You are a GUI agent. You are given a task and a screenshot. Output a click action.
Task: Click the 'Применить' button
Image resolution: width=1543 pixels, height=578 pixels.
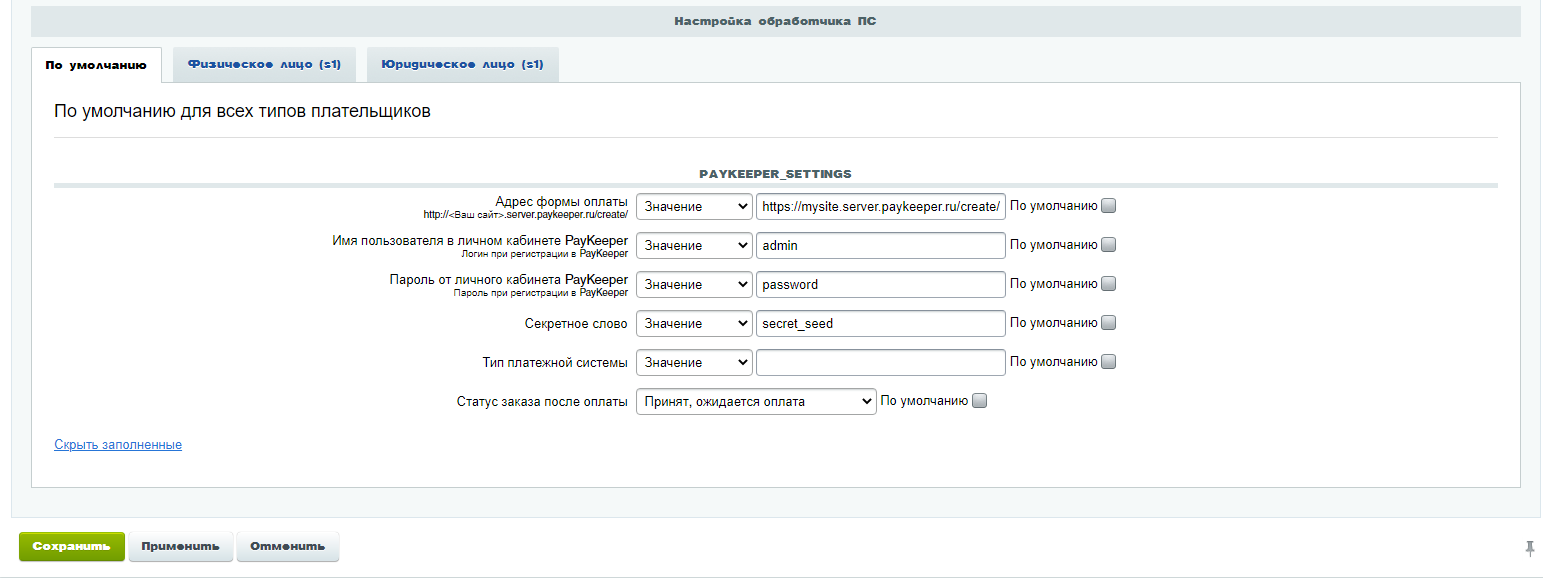(180, 547)
